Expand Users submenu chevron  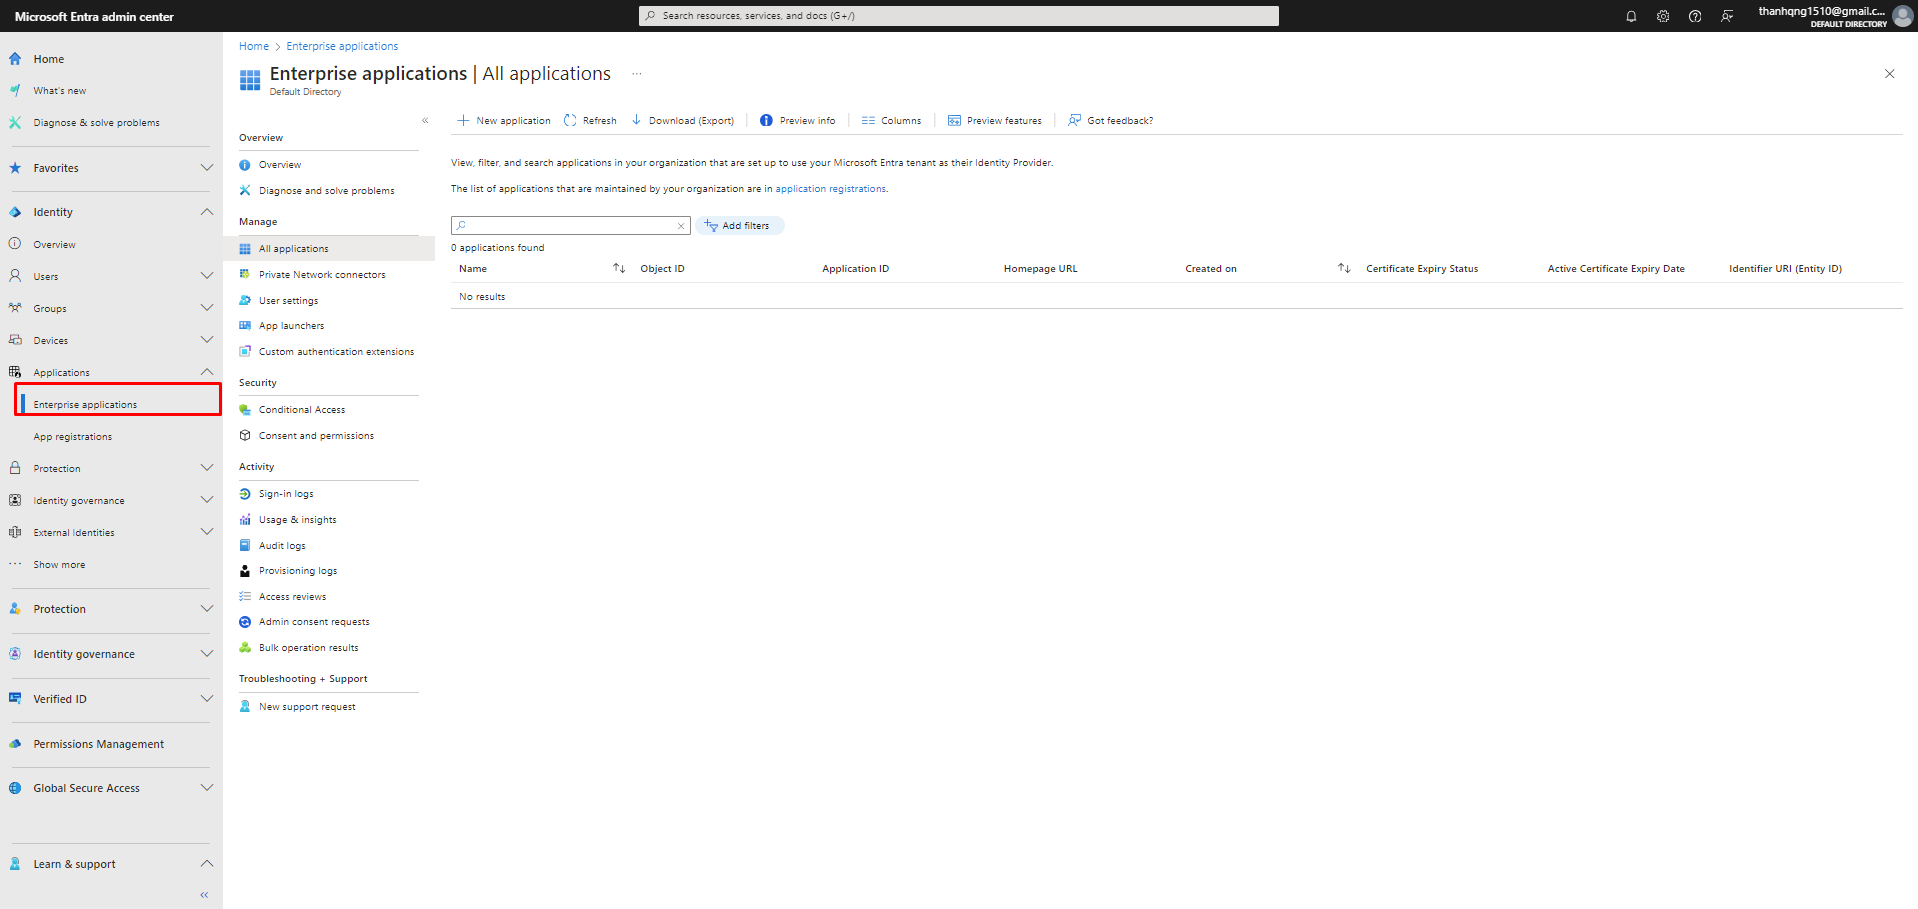click(207, 276)
